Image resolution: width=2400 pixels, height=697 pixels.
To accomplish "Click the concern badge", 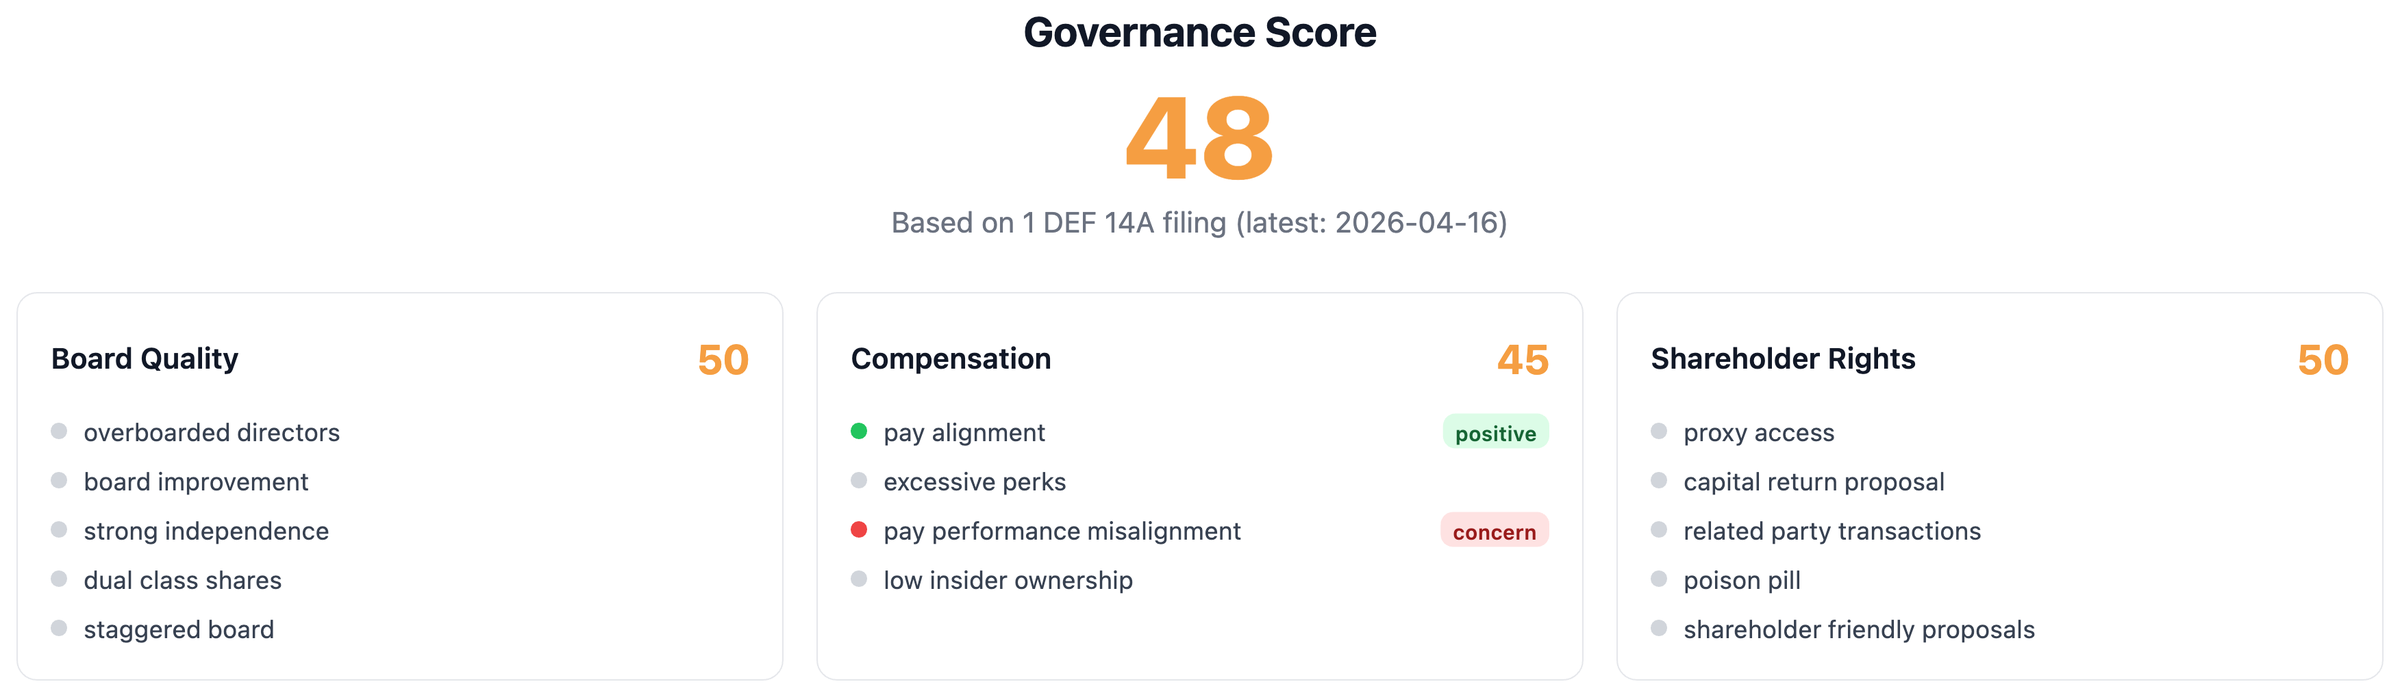I will click(x=1495, y=531).
